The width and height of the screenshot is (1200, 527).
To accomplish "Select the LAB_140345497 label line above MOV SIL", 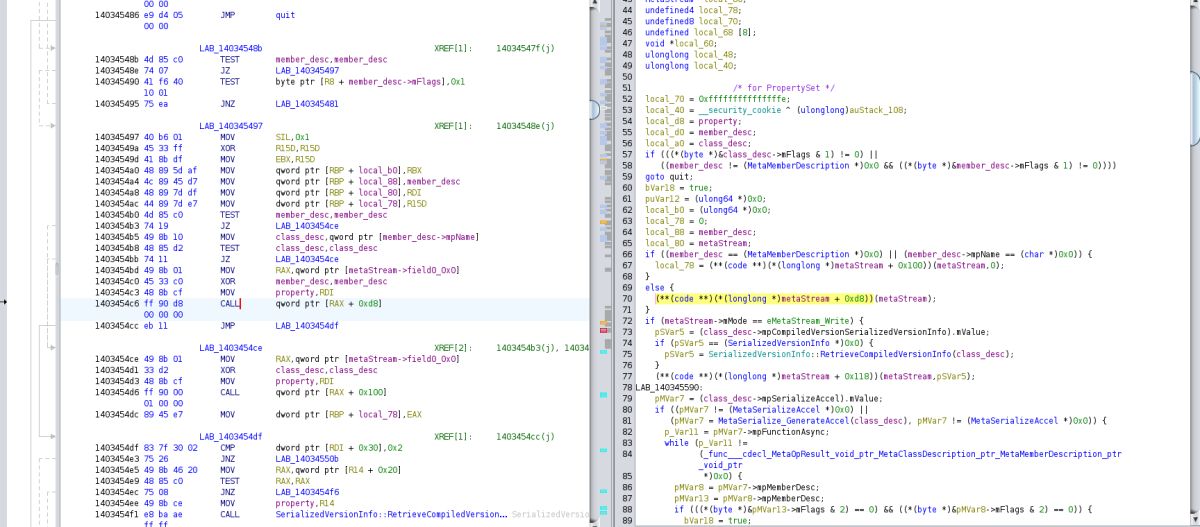I will click(x=231, y=126).
